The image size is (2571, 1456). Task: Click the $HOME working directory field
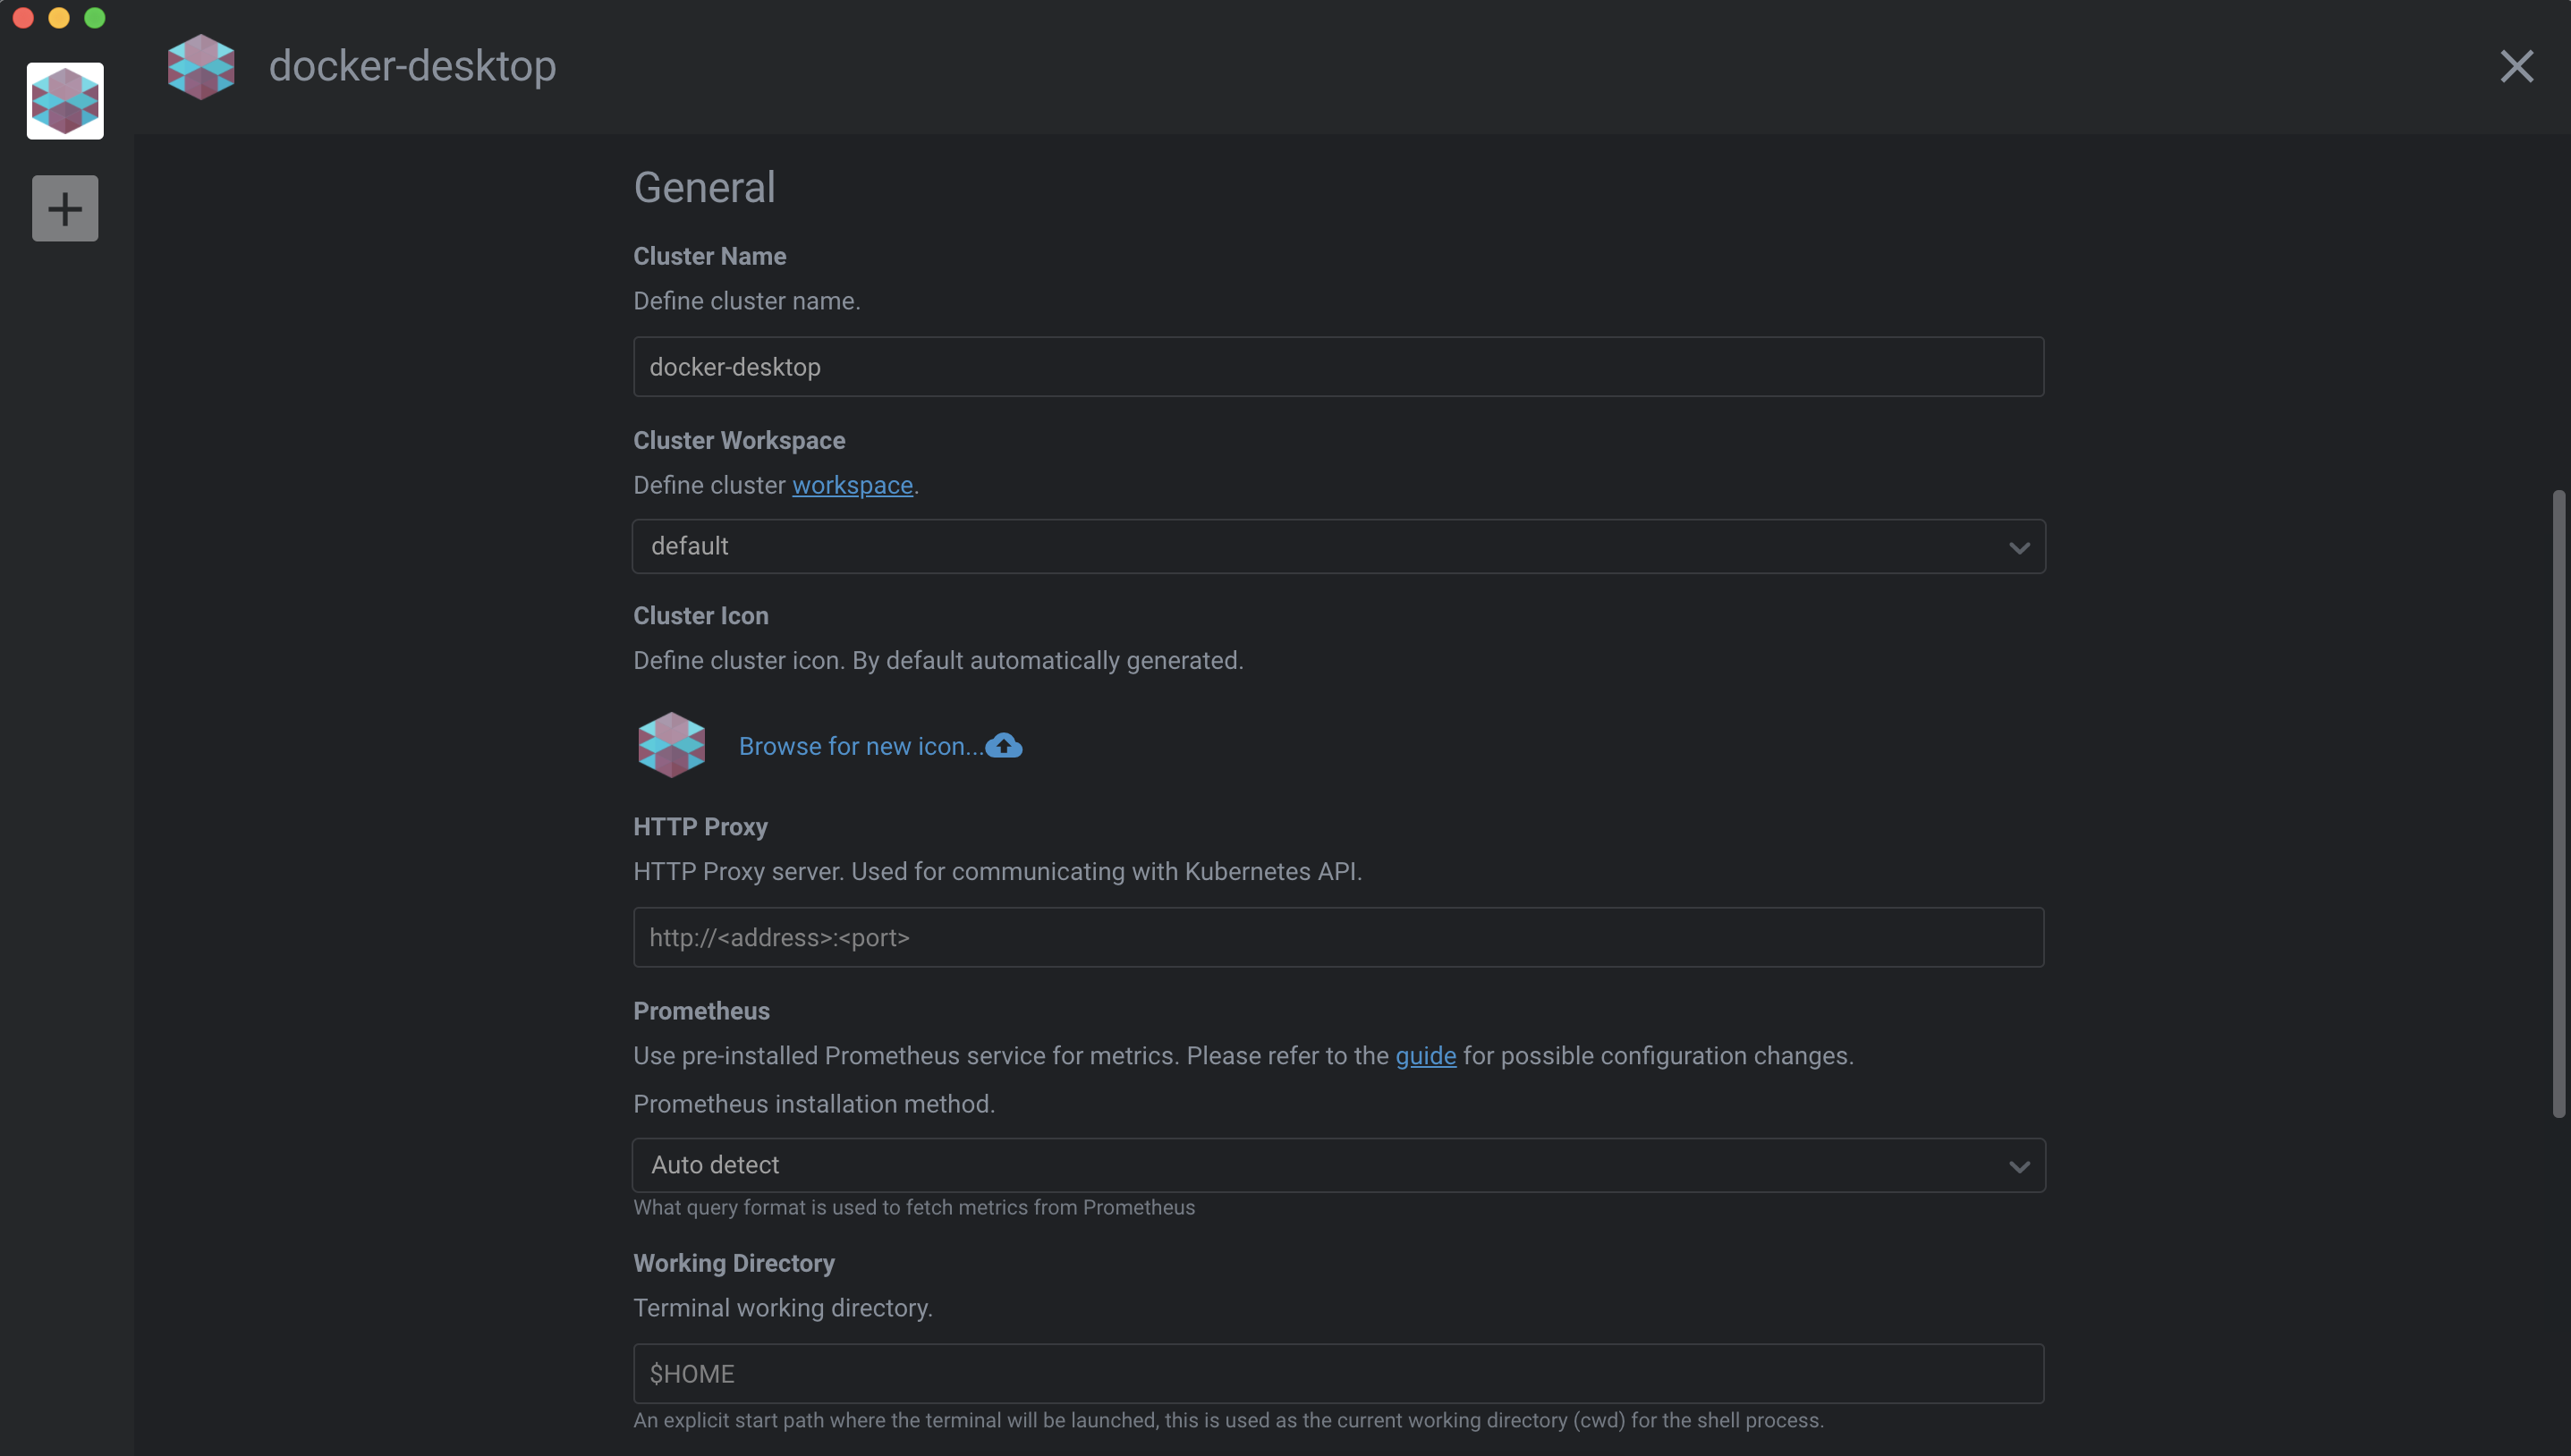pyautogui.click(x=1338, y=1372)
